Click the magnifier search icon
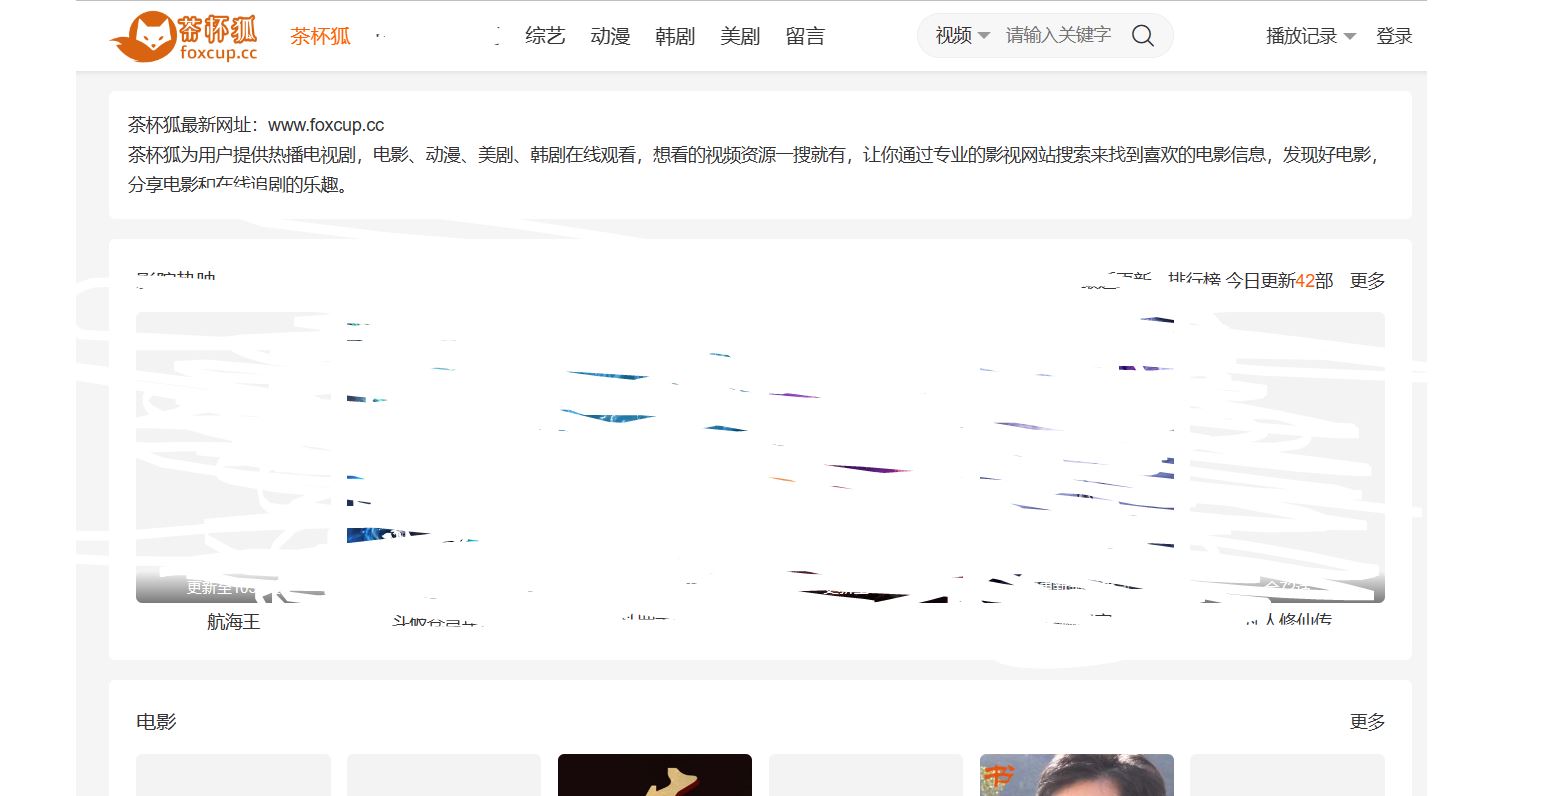1544x796 pixels. (x=1142, y=36)
